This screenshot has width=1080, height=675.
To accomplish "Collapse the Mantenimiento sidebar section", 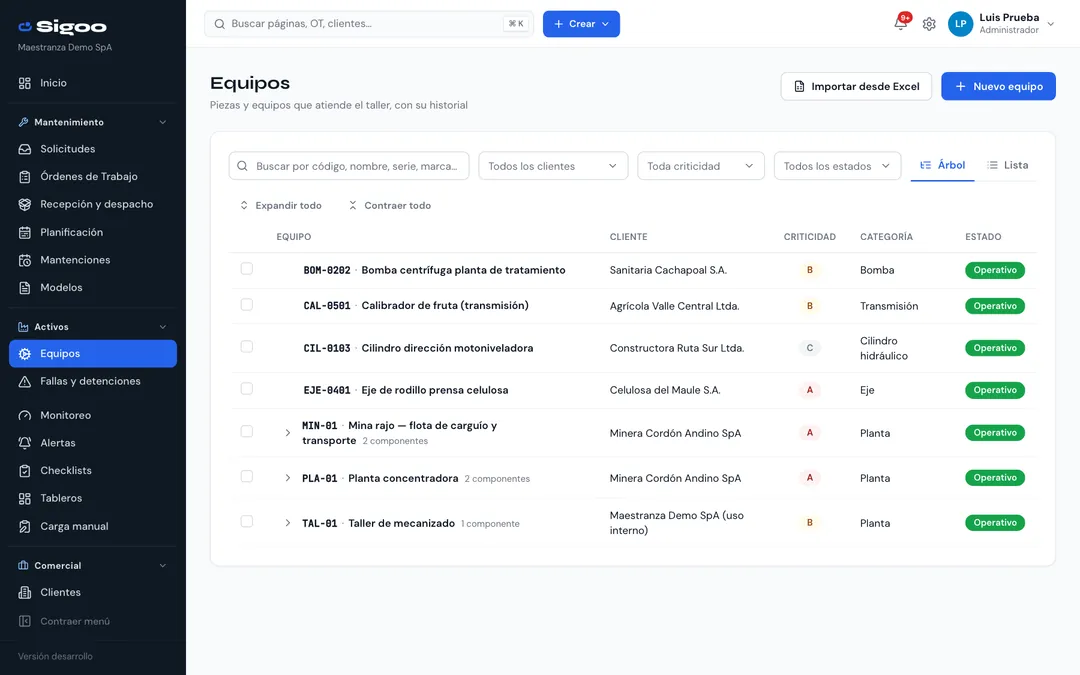I will click(x=163, y=123).
